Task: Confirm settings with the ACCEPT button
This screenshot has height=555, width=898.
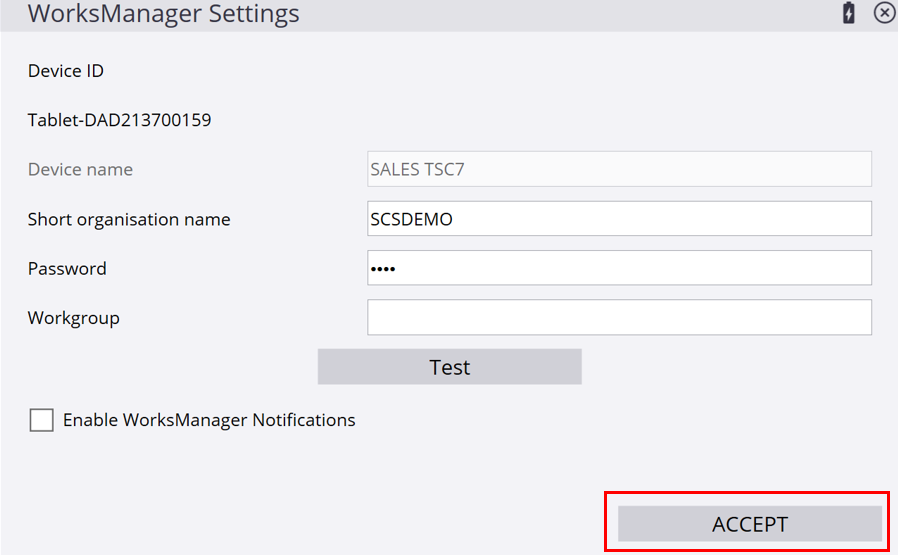Action: [750, 523]
